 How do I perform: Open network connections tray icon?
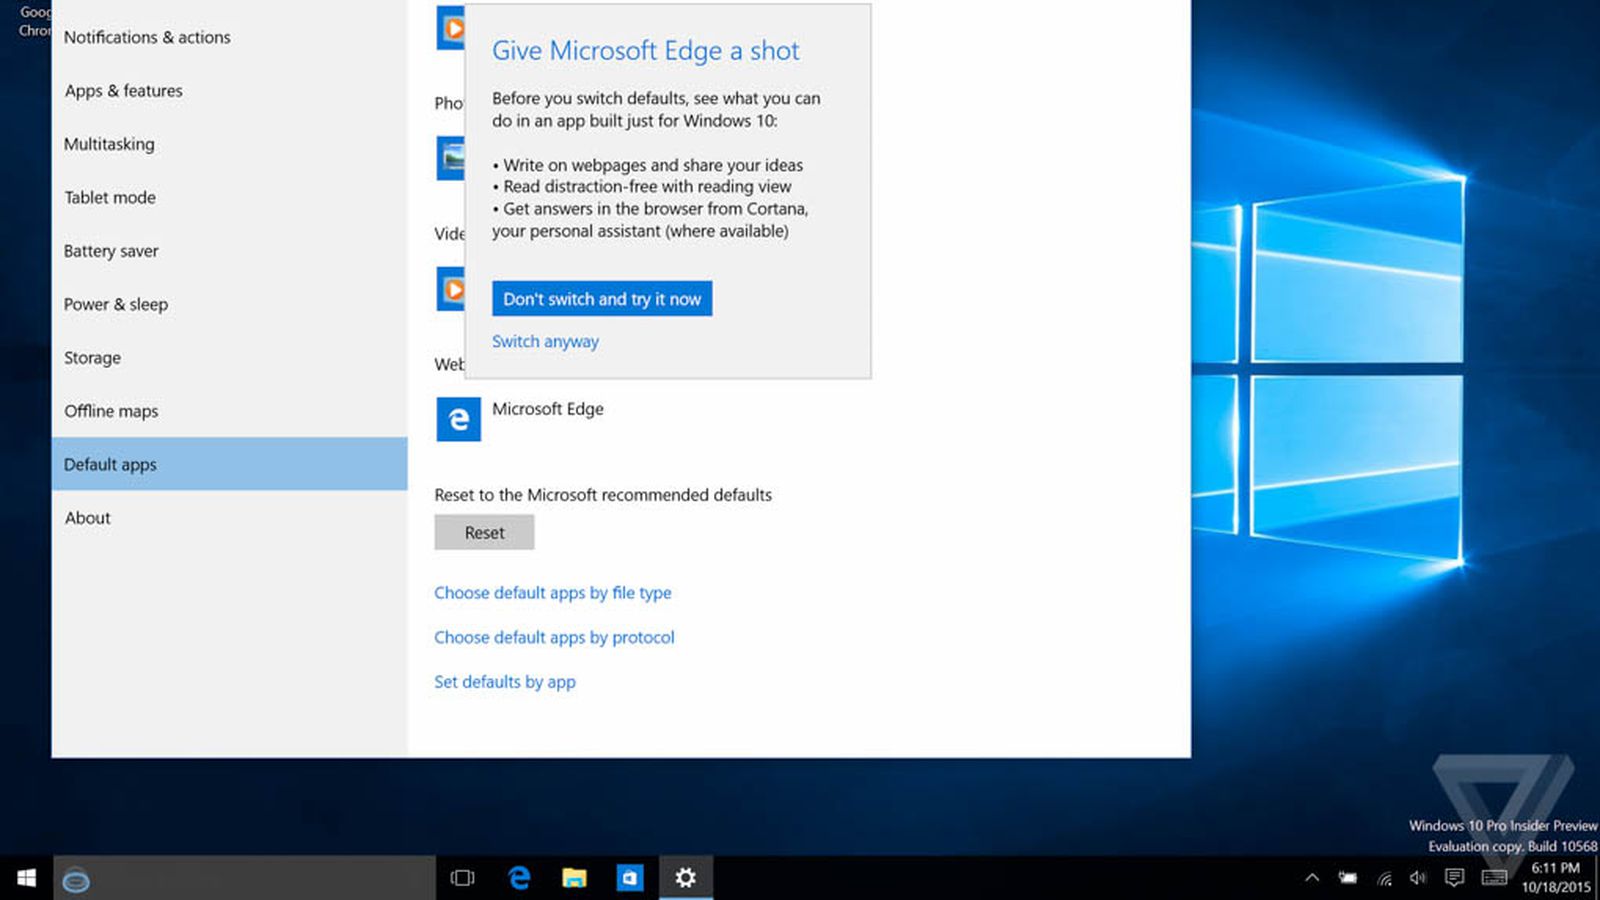[1384, 878]
